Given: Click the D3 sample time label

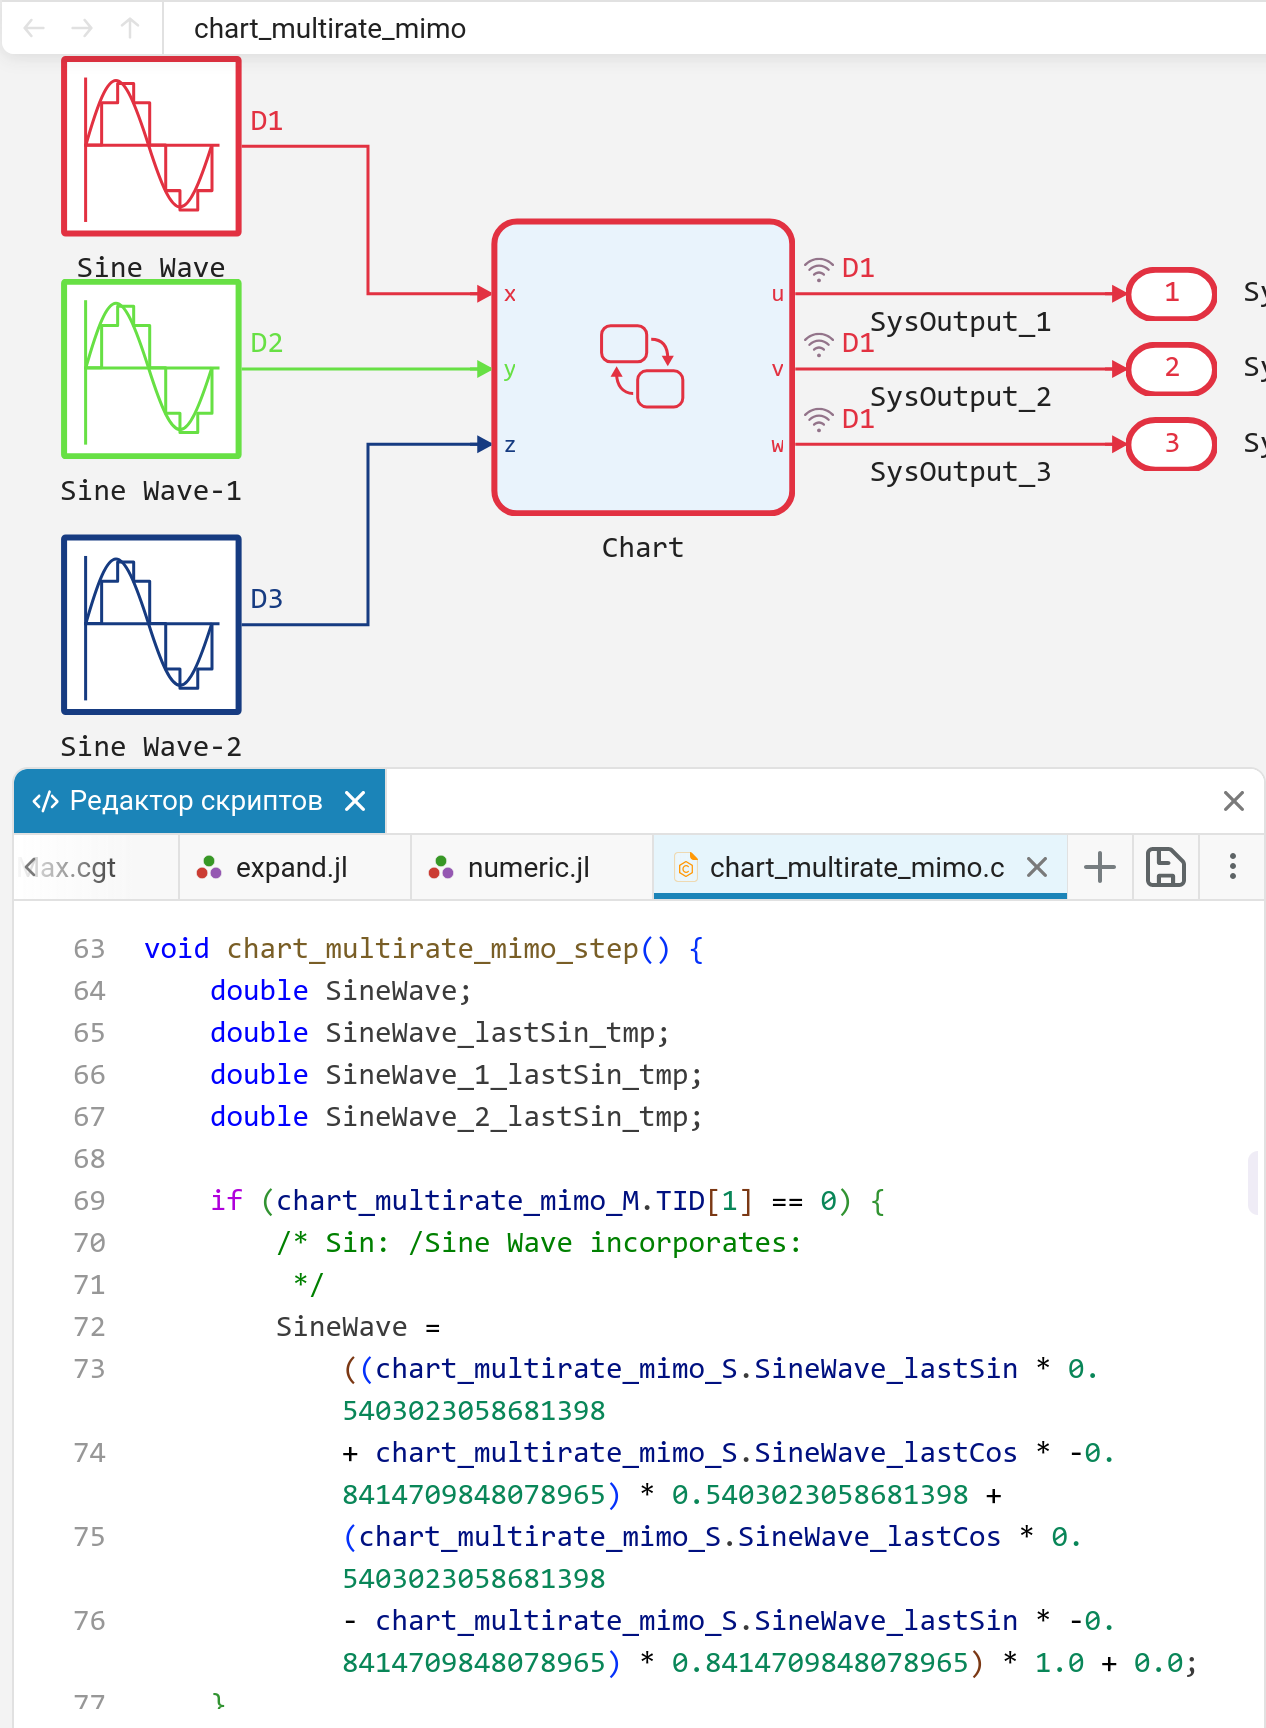Looking at the screenshot, I should click(x=267, y=599).
